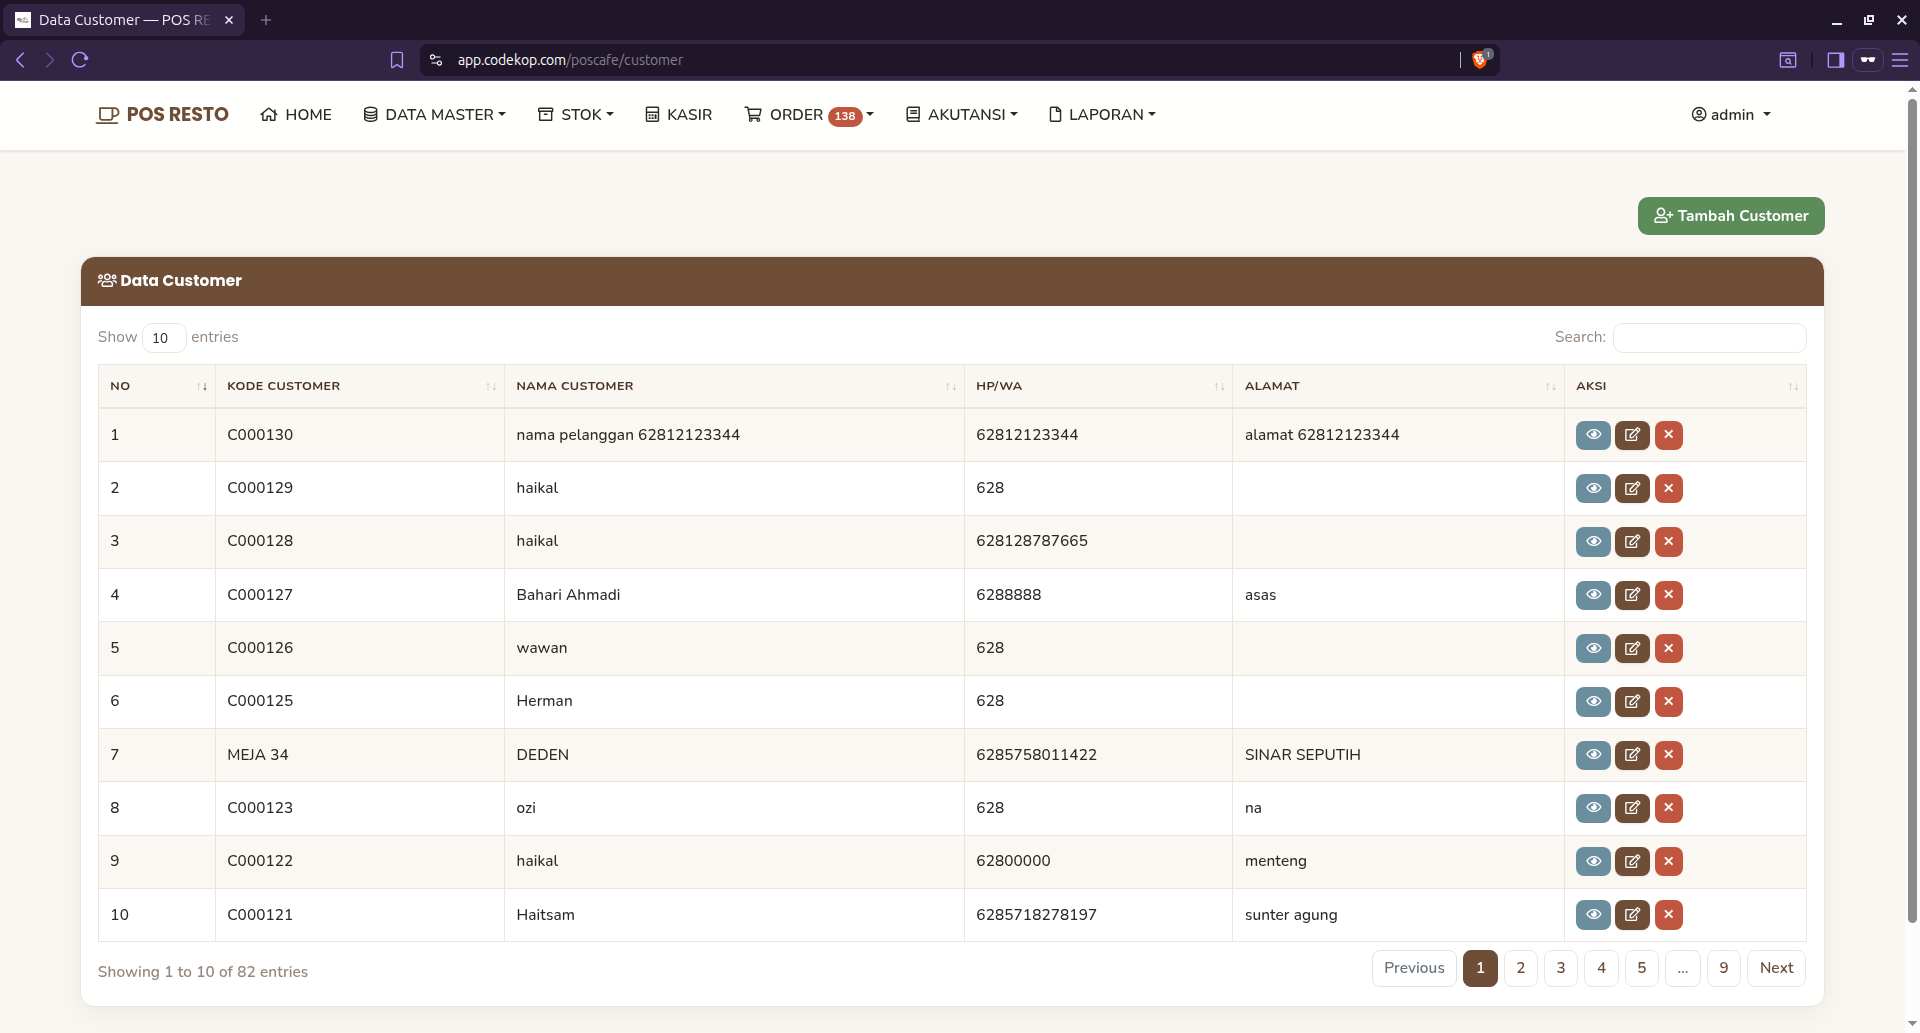Sort by KODE CUSTOMER column
This screenshot has height=1033, width=1920.
pyautogui.click(x=359, y=386)
